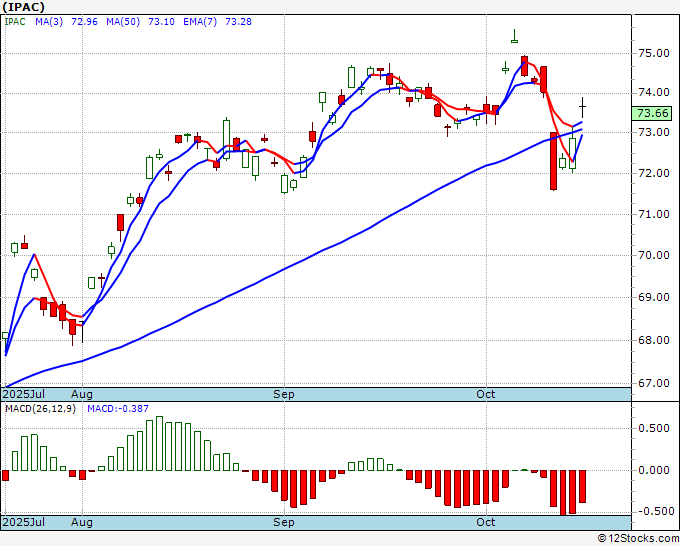
Task: Click the 67.00 price axis label
Action: 654,383
